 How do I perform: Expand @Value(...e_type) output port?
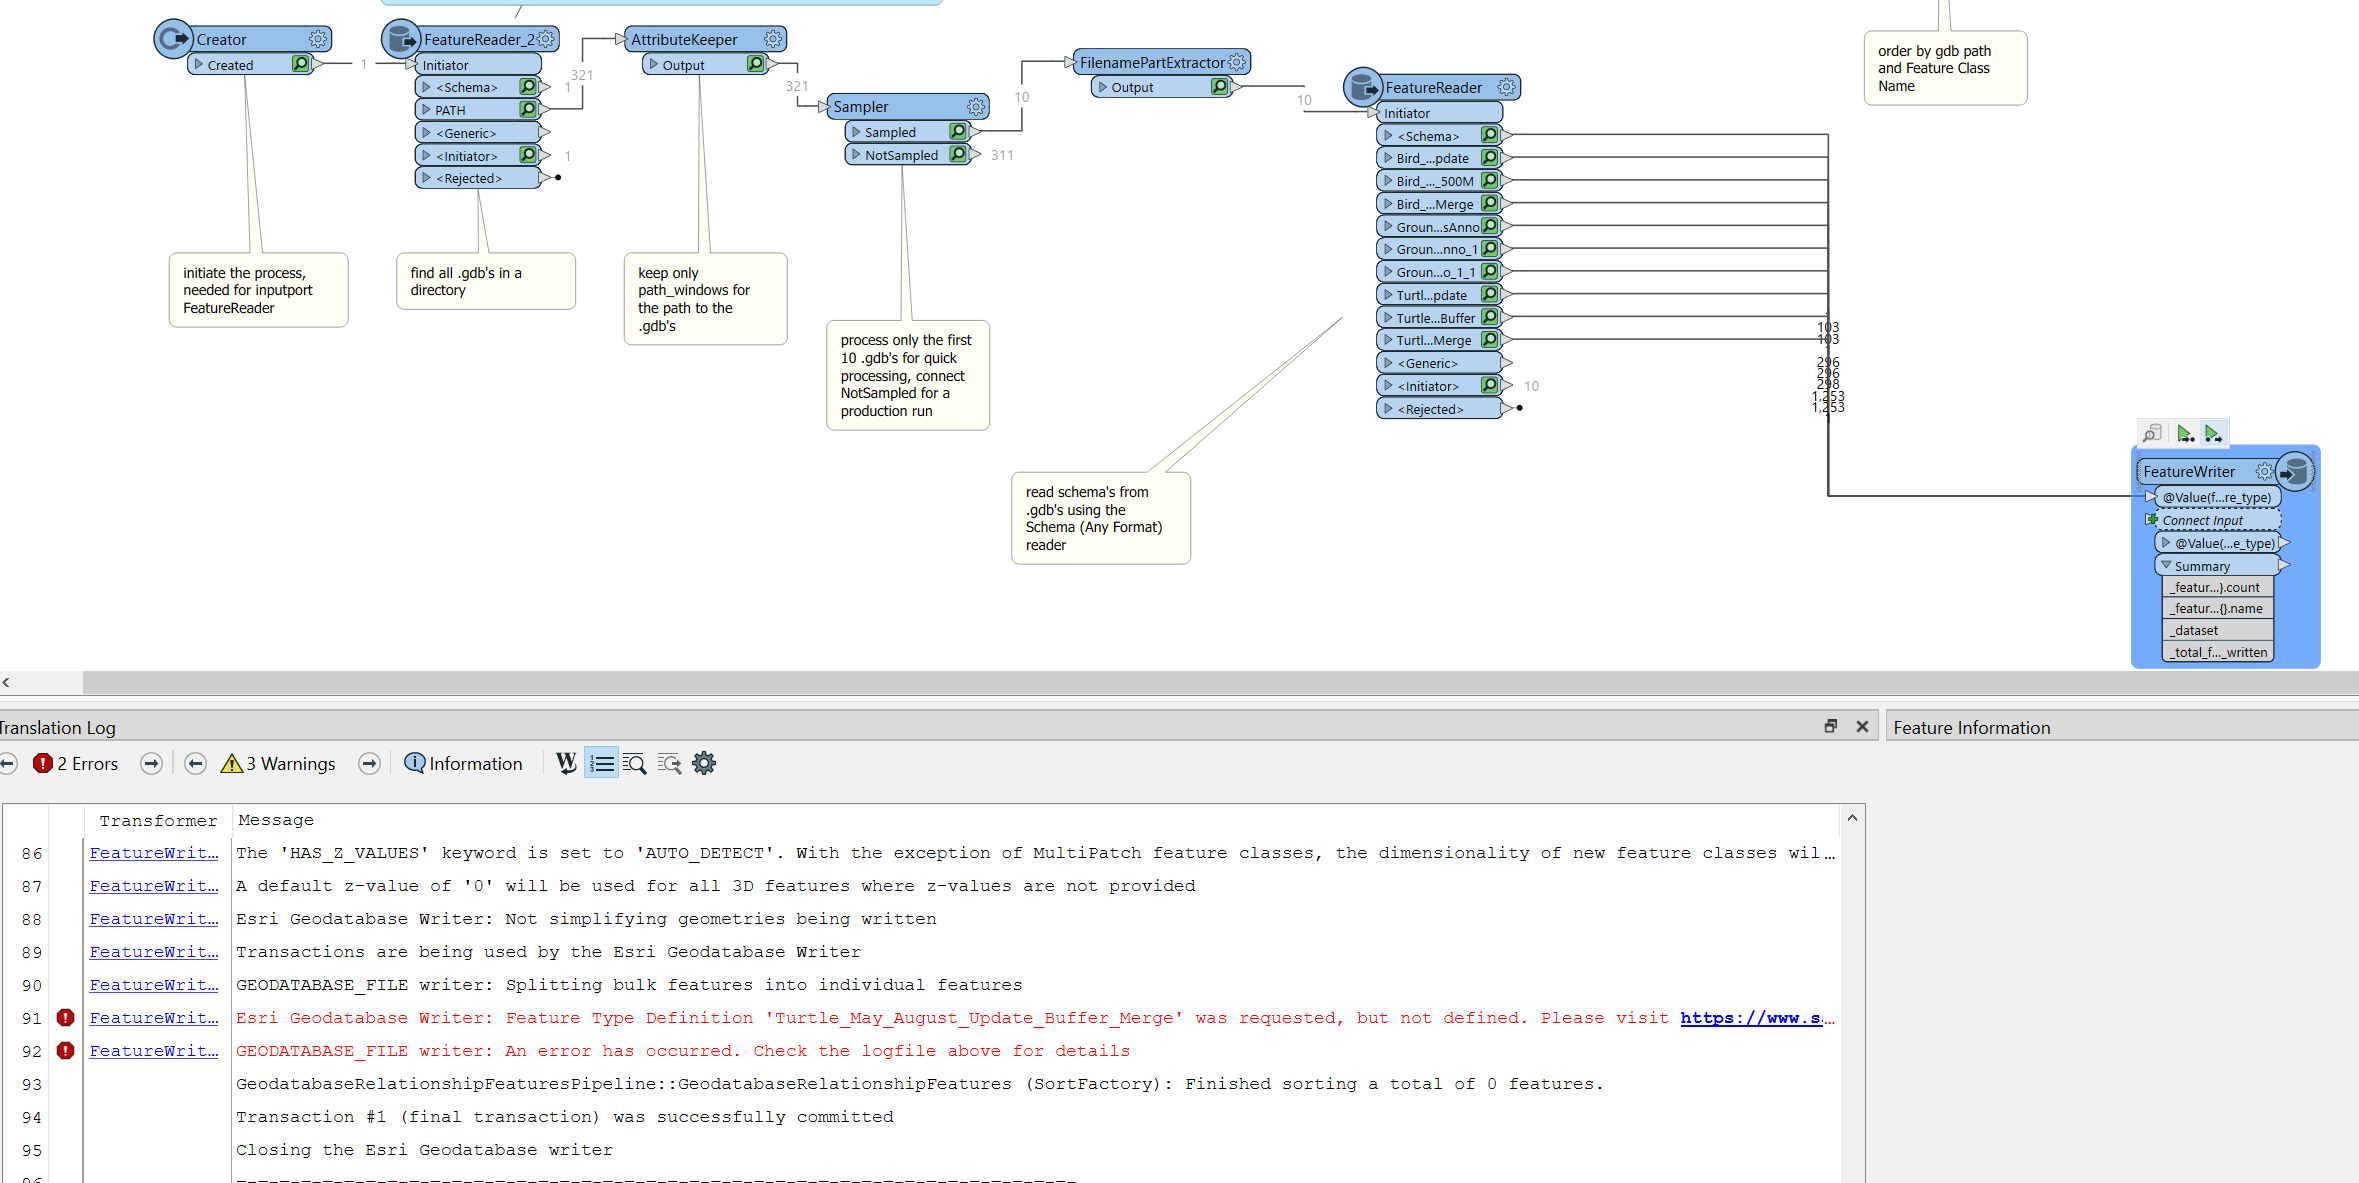(x=2166, y=542)
